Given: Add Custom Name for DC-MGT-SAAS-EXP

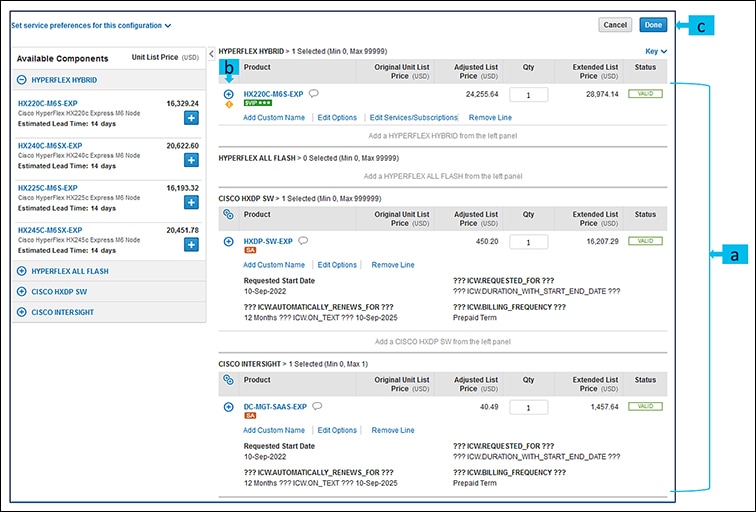Looking at the screenshot, I should (x=274, y=430).
